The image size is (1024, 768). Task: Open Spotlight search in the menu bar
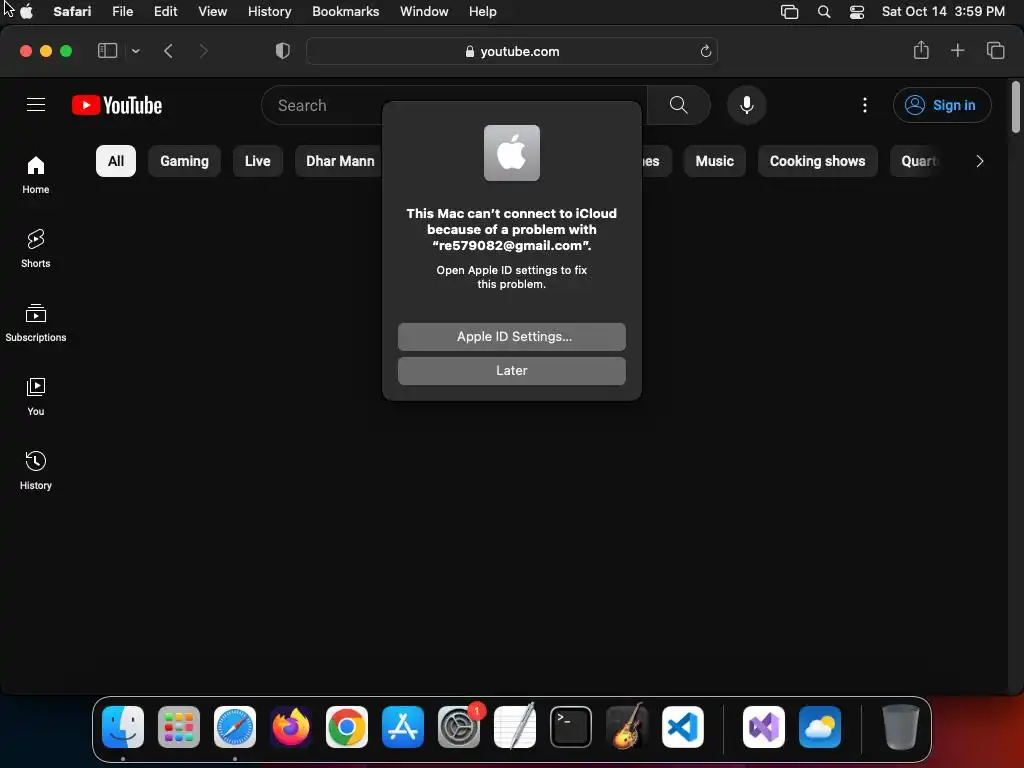pyautogui.click(x=824, y=12)
